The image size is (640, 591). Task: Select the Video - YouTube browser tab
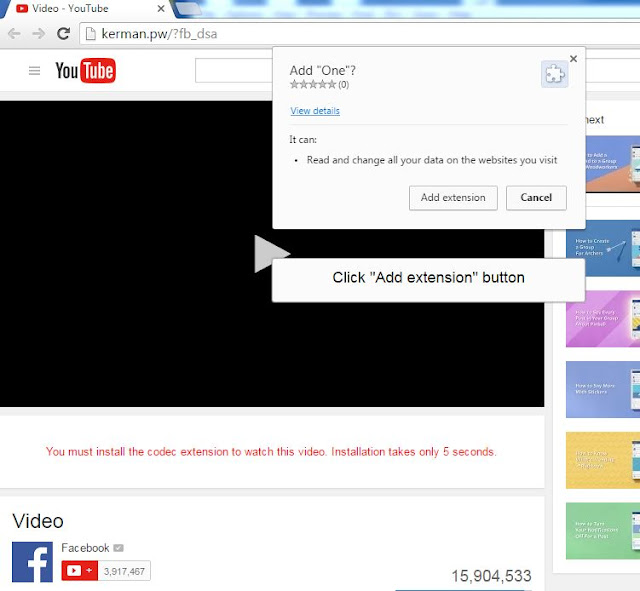pos(86,9)
